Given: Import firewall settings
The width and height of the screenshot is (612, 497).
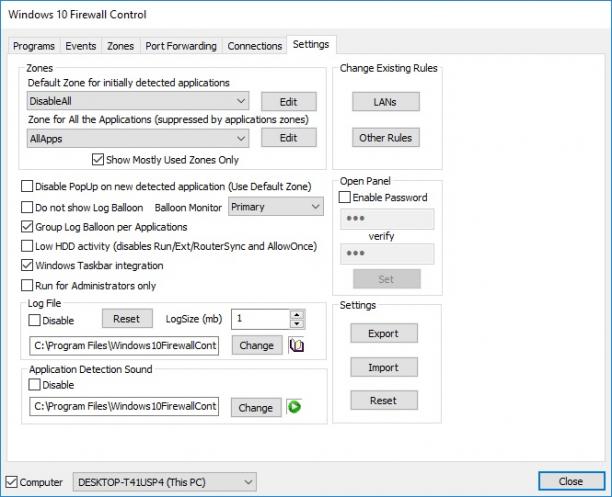Looking at the screenshot, I should (x=384, y=367).
